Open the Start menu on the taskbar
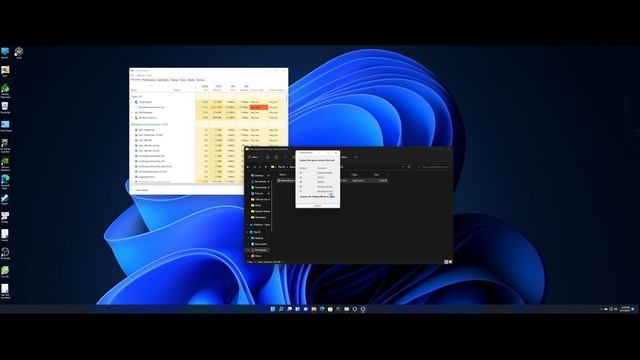This screenshot has width=640, height=360. pyautogui.click(x=273, y=309)
